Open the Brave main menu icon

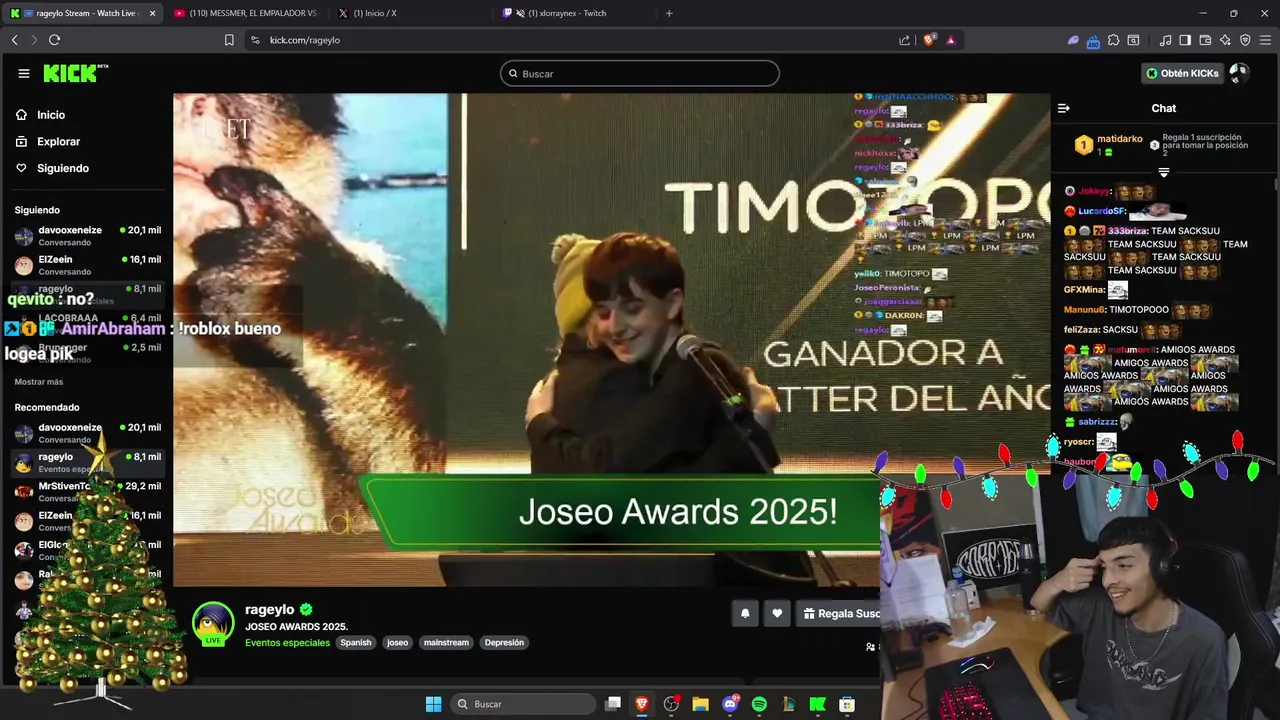1265,40
